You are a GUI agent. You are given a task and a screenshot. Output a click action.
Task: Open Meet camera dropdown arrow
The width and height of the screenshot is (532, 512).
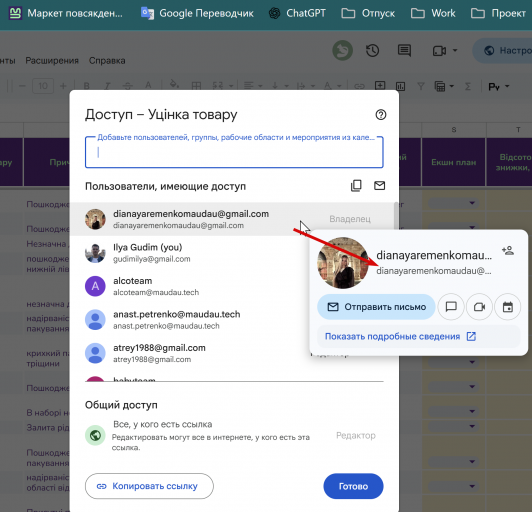455,51
